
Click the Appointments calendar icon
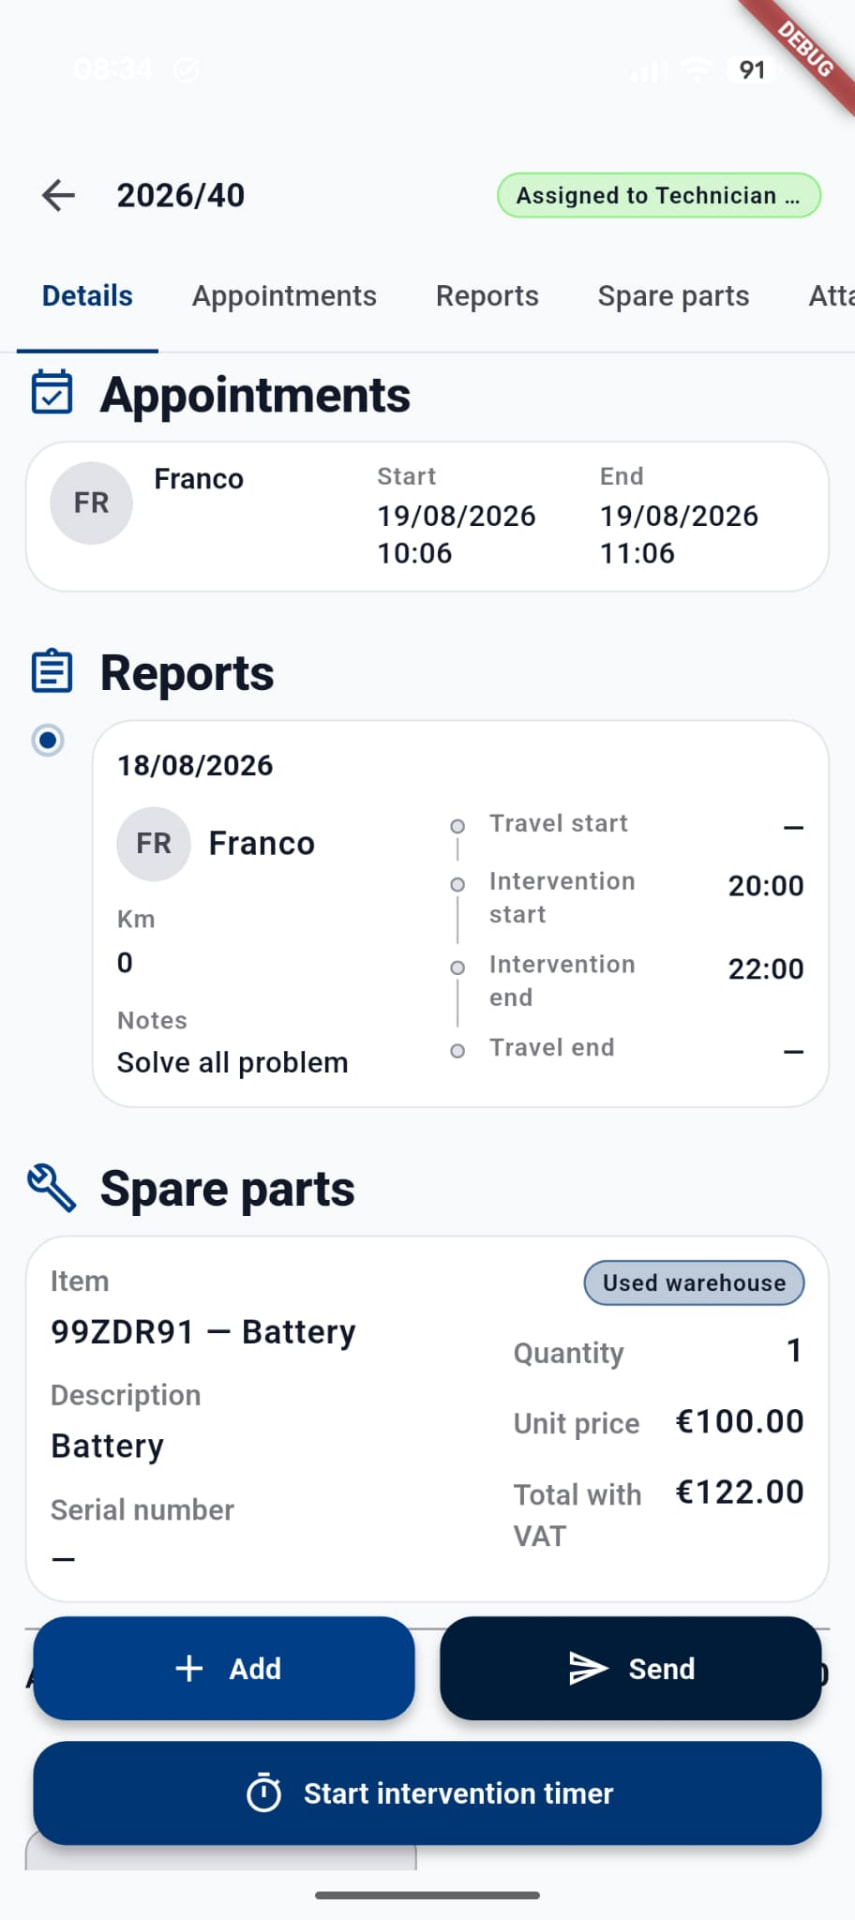[52, 392]
